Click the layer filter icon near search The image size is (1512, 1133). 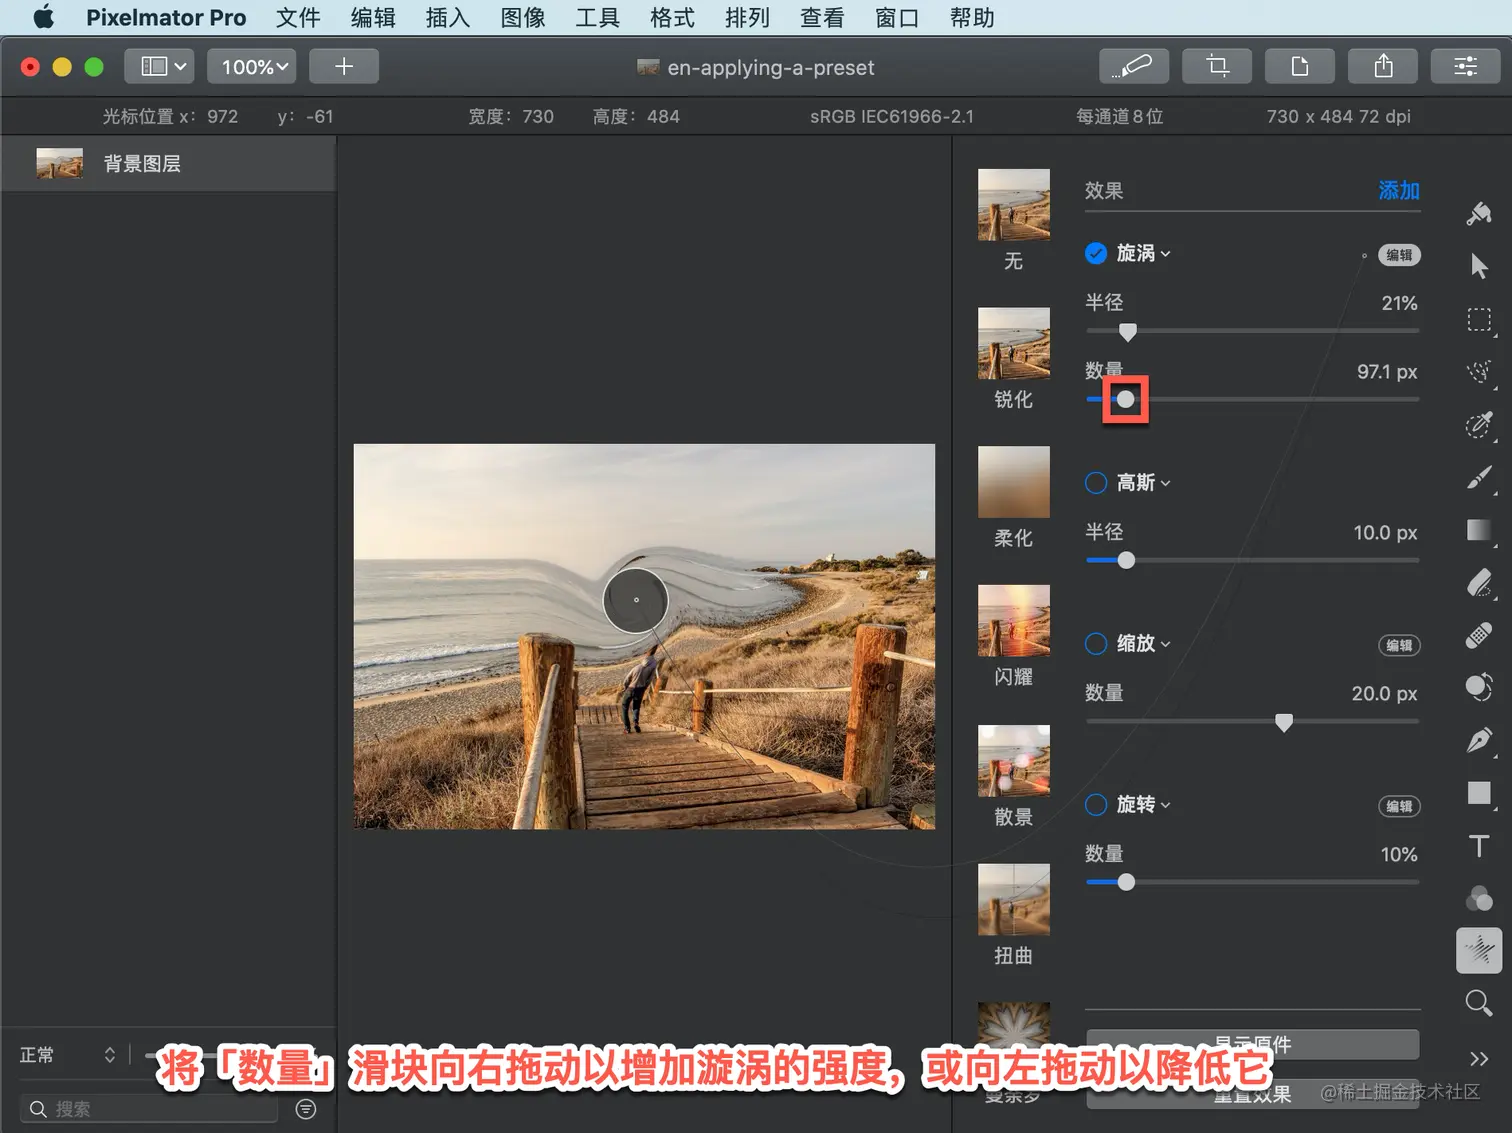[x=306, y=1109]
